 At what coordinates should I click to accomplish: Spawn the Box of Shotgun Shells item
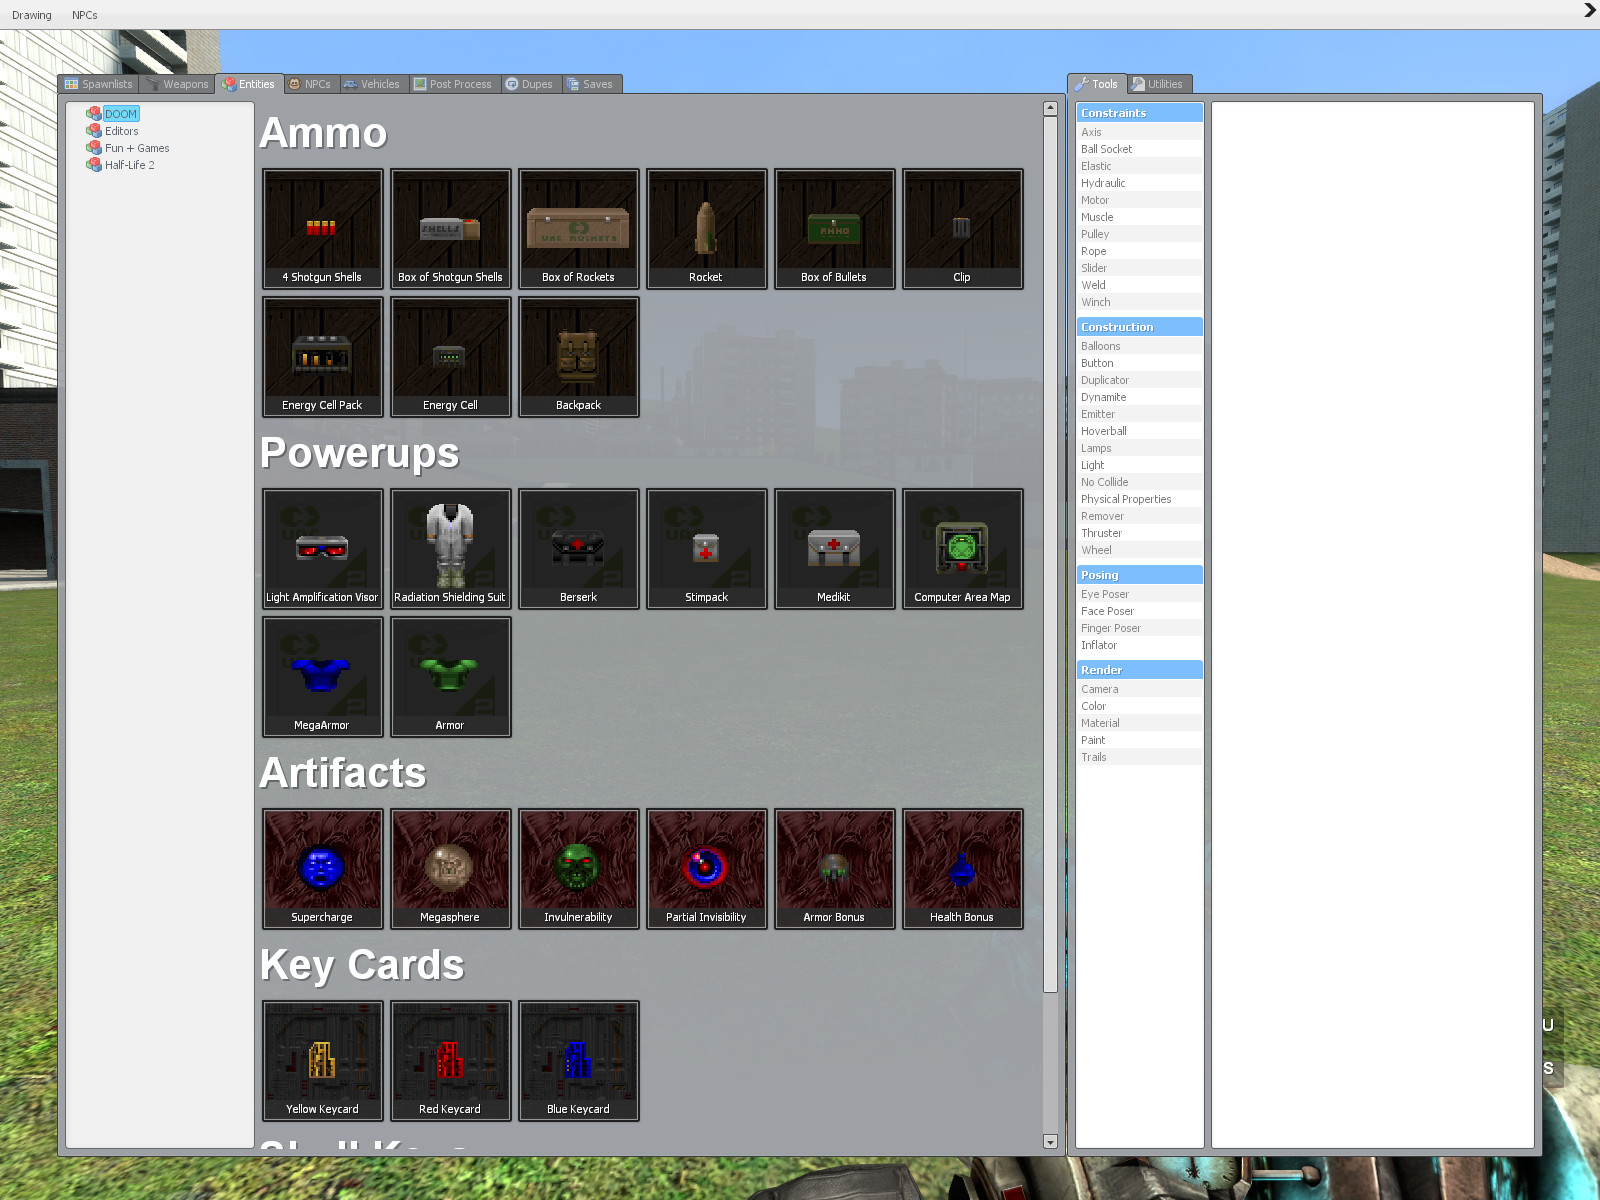point(450,229)
